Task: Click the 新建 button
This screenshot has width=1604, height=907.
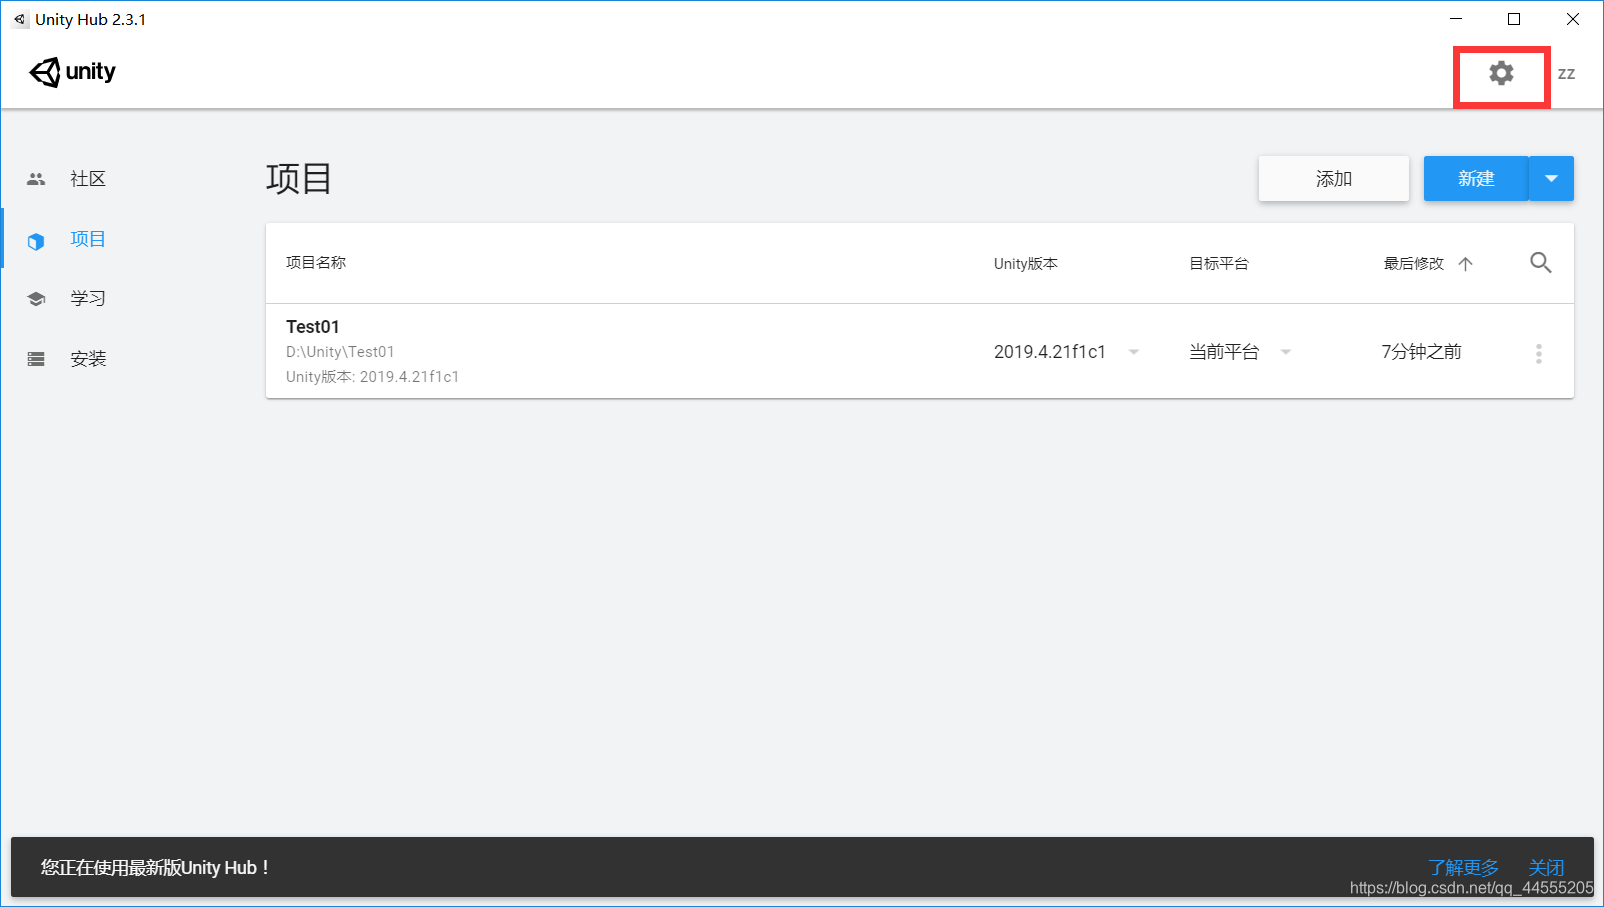Action: pos(1476,179)
